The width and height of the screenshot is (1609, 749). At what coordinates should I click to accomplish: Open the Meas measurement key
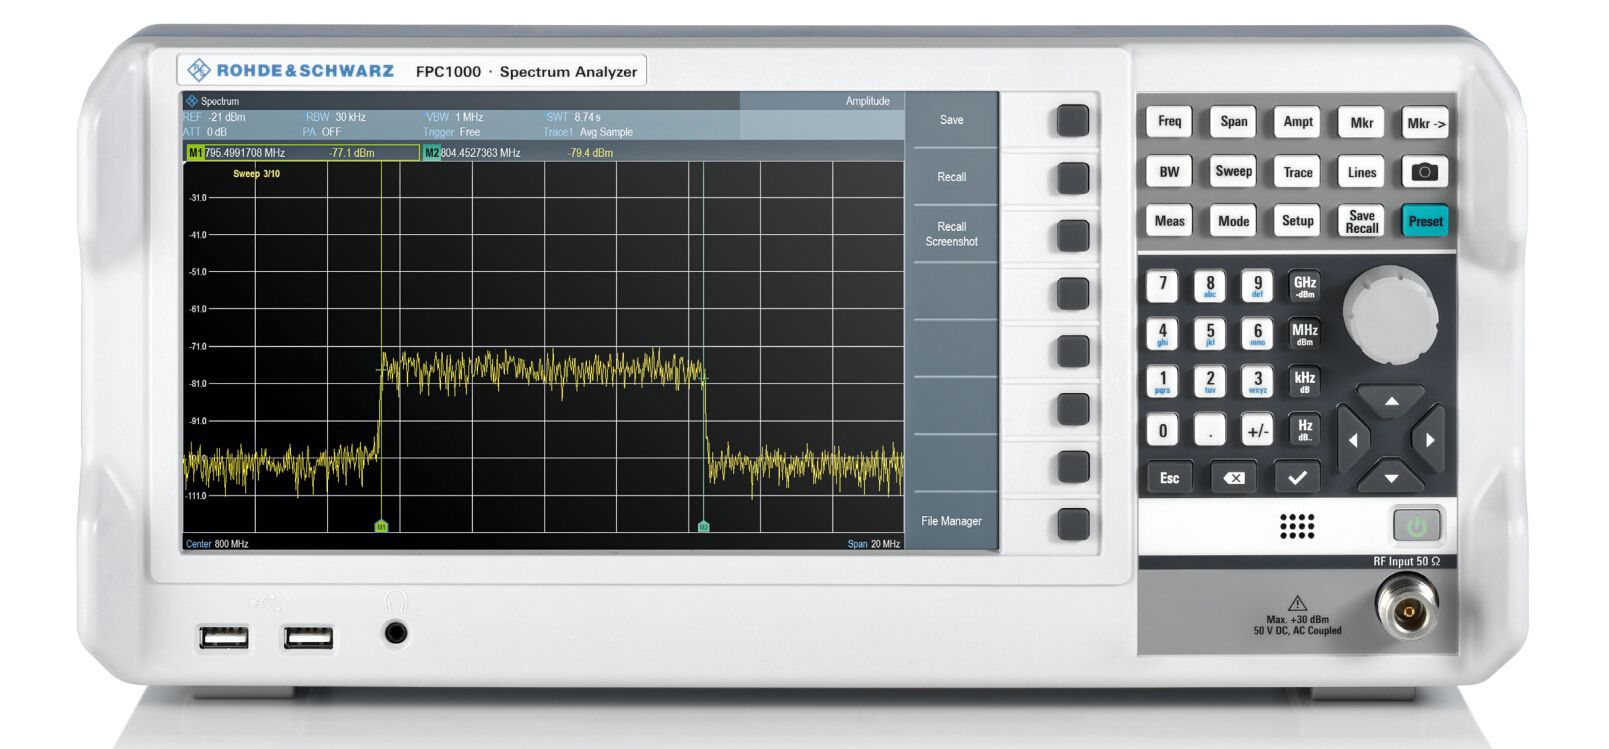(1169, 221)
